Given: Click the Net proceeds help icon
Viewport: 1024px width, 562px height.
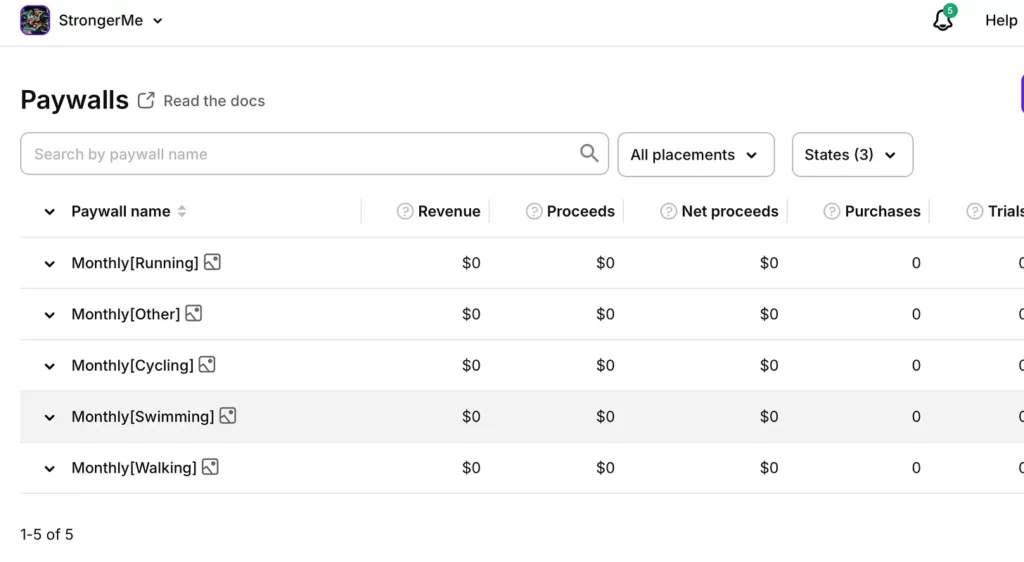Looking at the screenshot, I should tap(668, 211).
